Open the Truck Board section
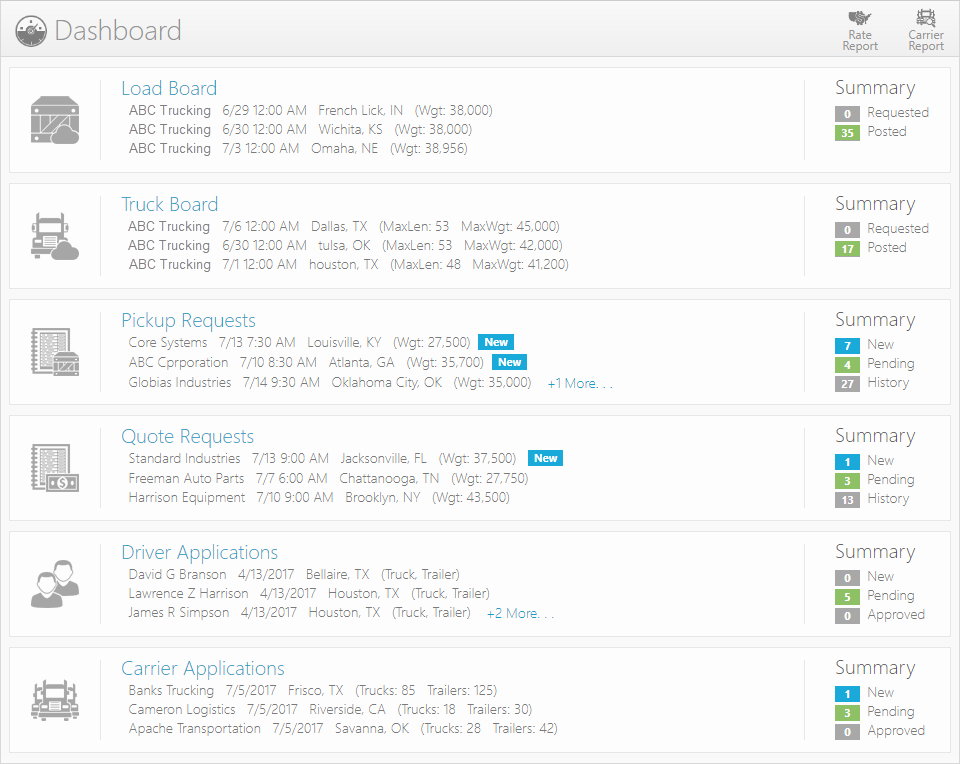This screenshot has height=764, width=960. (170, 204)
